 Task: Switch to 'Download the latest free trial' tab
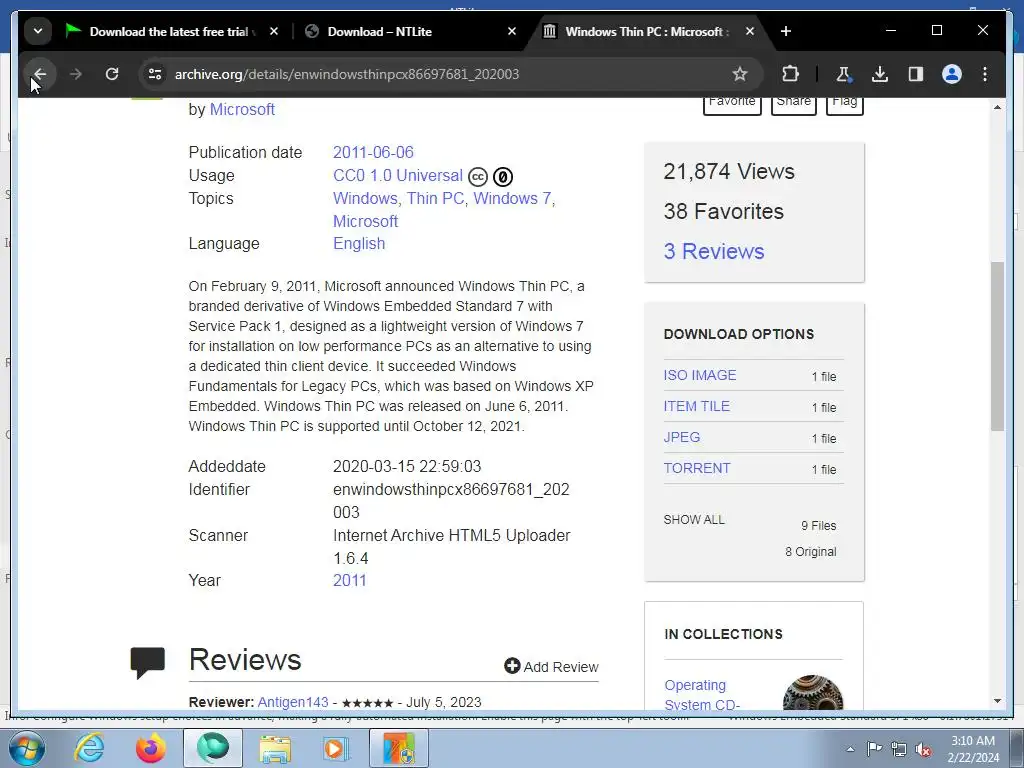[x=171, y=31]
